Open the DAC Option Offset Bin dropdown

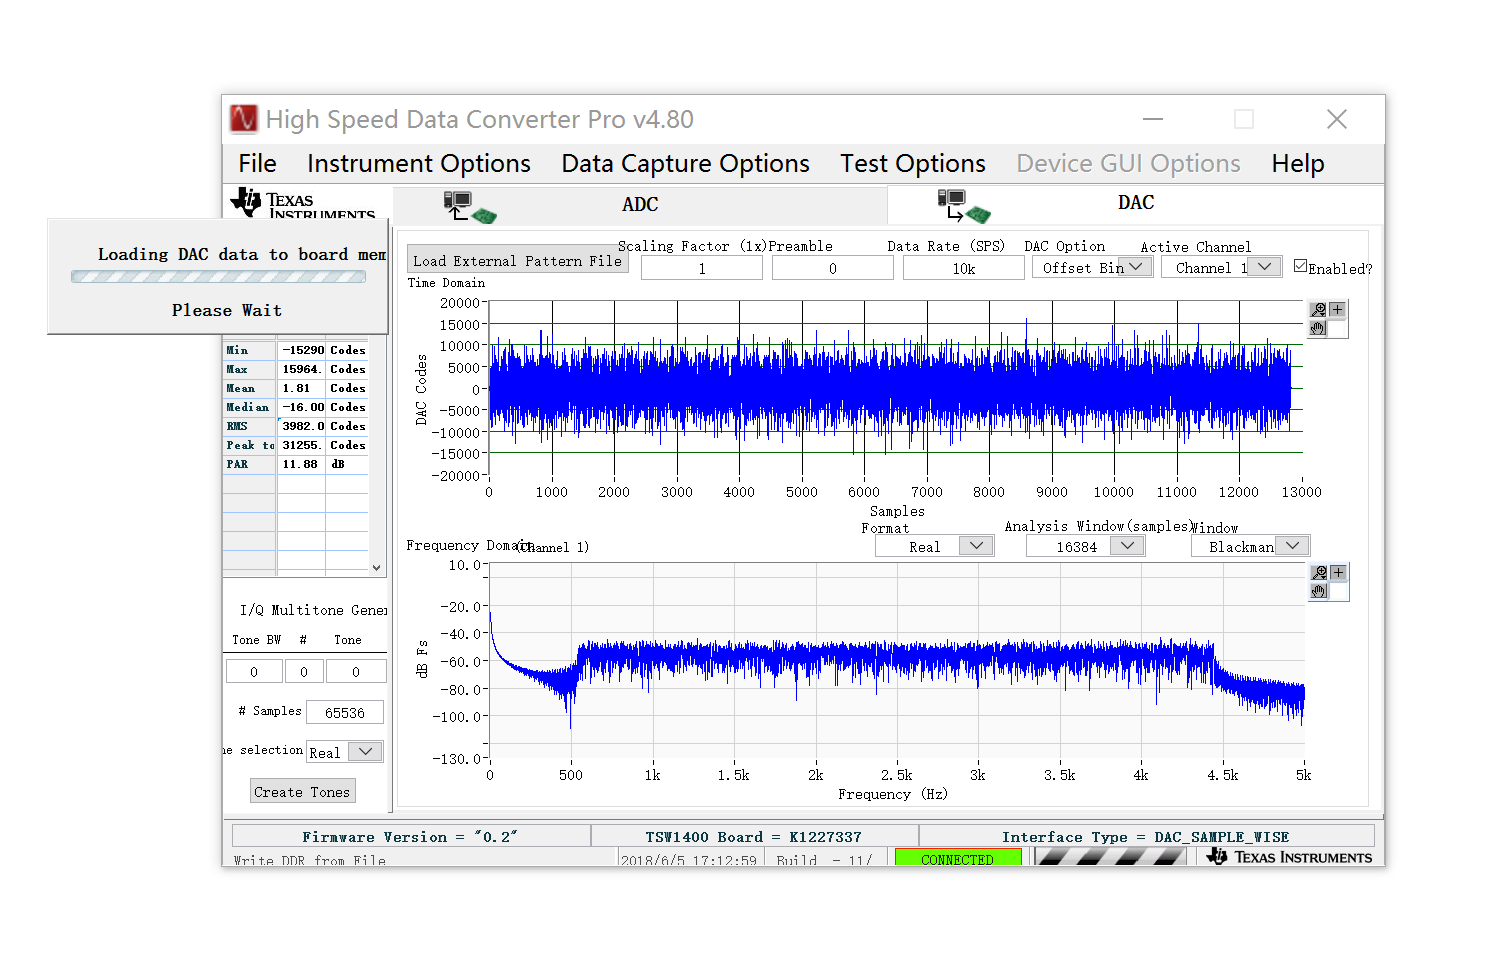1093,268
